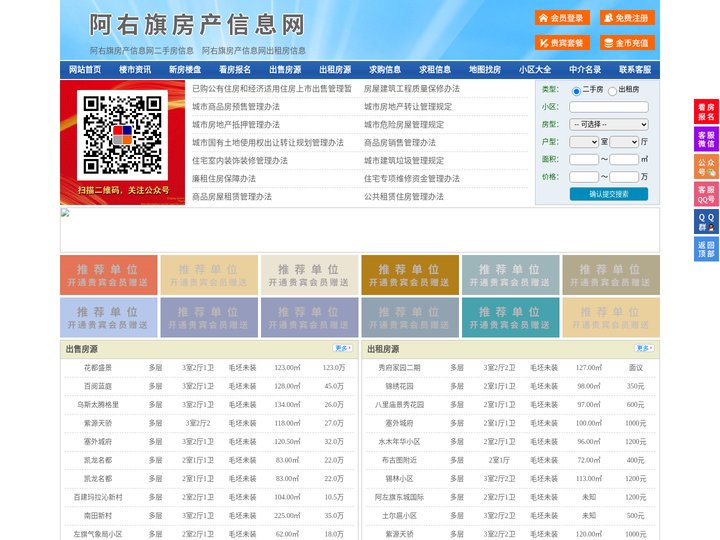This screenshot has height=540, width=720.
Task: Open 出售房源 navigation item
Action: (x=285, y=70)
